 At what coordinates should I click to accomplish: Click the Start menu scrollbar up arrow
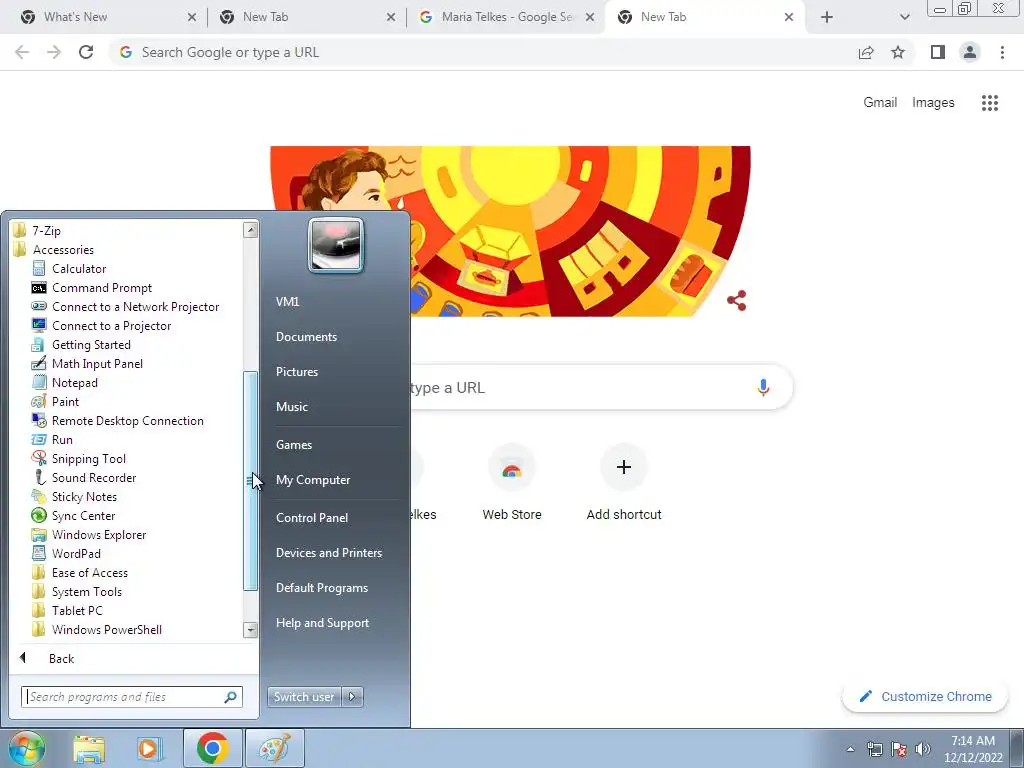coord(251,230)
